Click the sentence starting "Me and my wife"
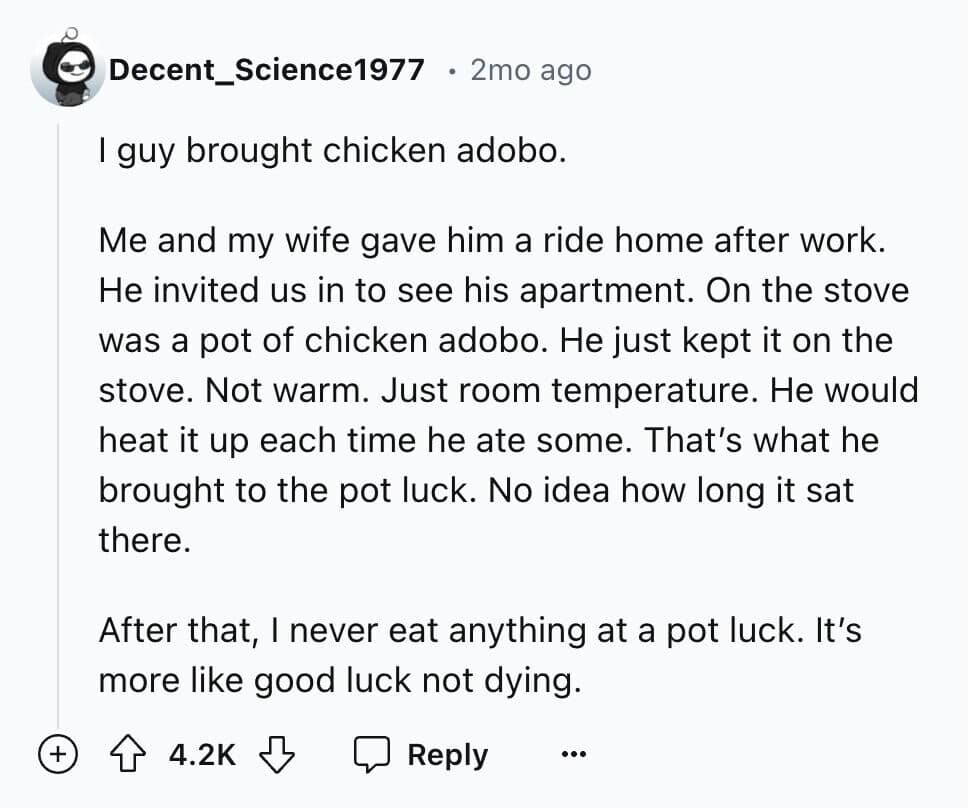968x808 pixels. pyautogui.click(x=492, y=241)
